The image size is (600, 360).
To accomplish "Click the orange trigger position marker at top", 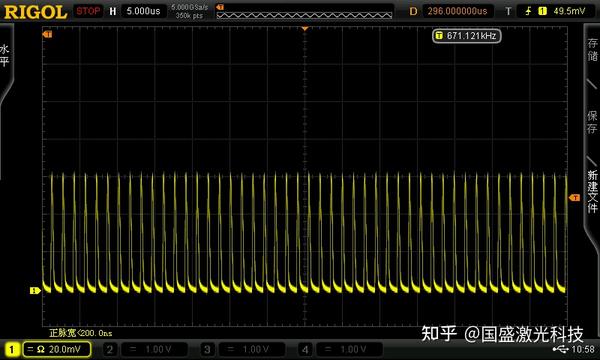I will (x=305, y=29).
